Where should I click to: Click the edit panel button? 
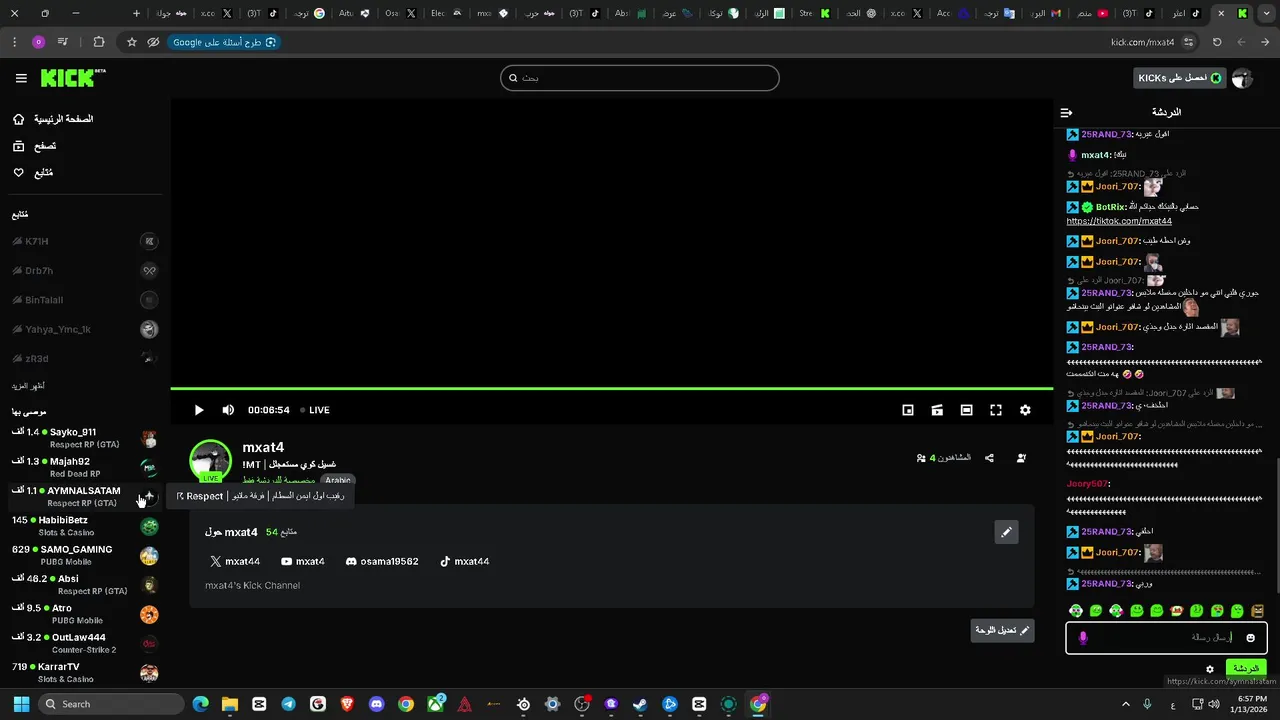pos(1003,631)
